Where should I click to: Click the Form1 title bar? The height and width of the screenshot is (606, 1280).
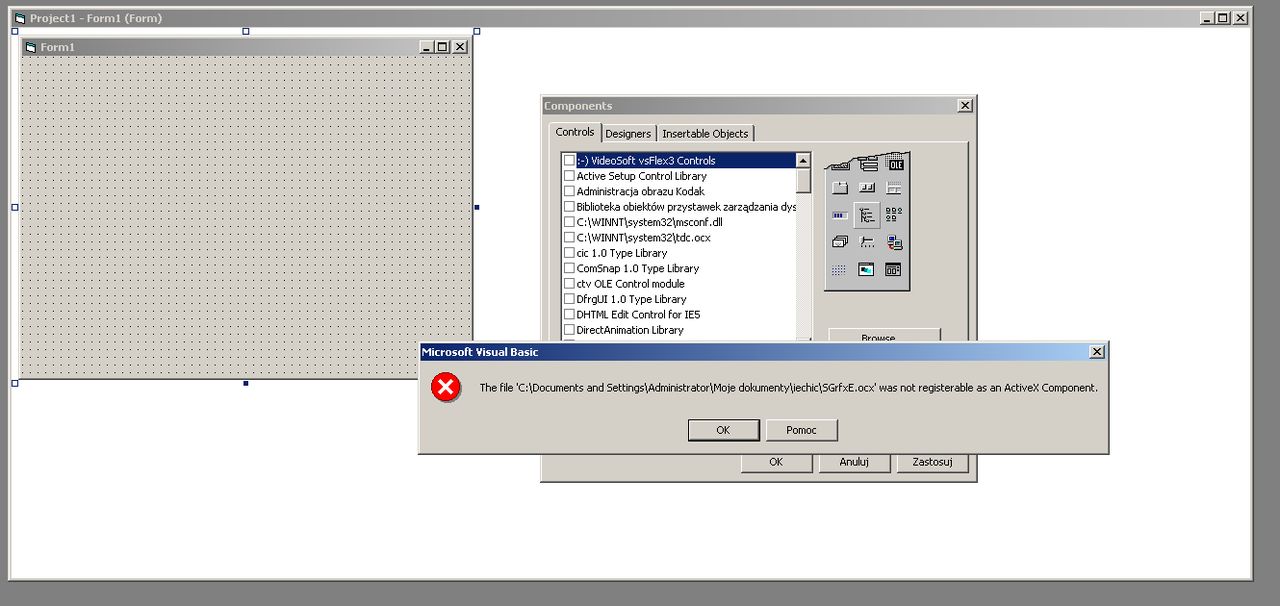(x=246, y=47)
